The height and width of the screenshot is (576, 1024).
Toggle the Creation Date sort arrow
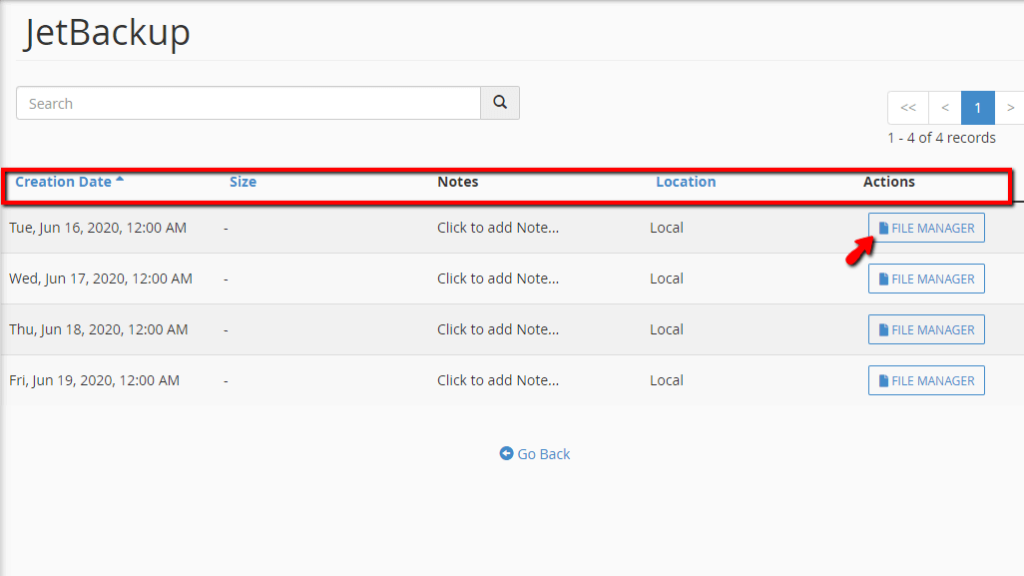[x=120, y=179]
